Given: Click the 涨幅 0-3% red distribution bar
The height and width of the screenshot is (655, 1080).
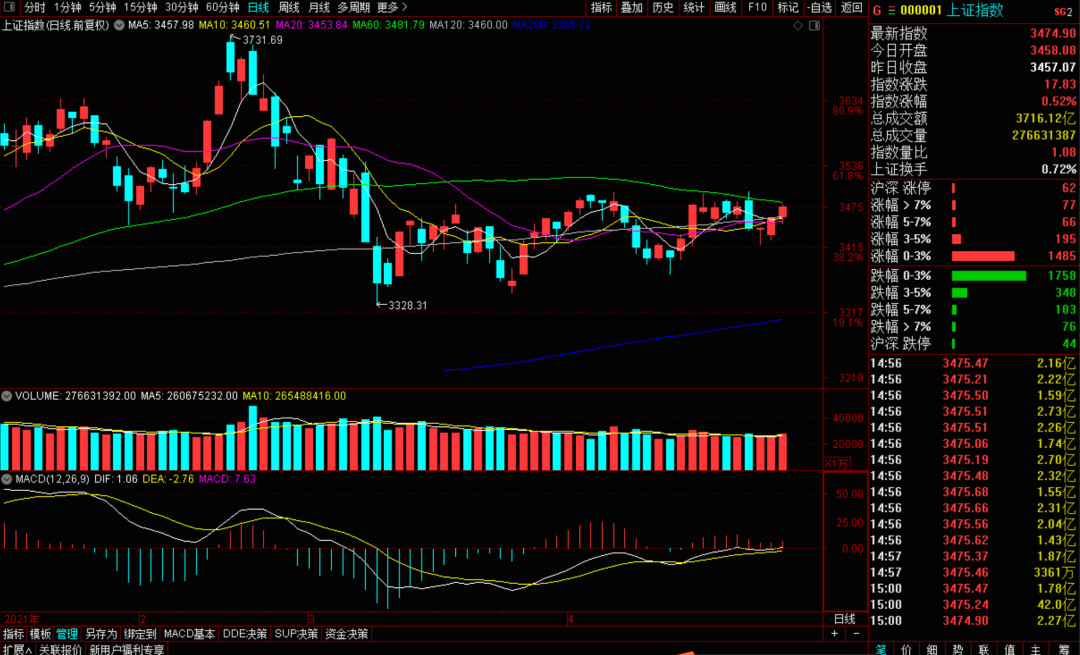Looking at the screenshot, I should [x=983, y=256].
